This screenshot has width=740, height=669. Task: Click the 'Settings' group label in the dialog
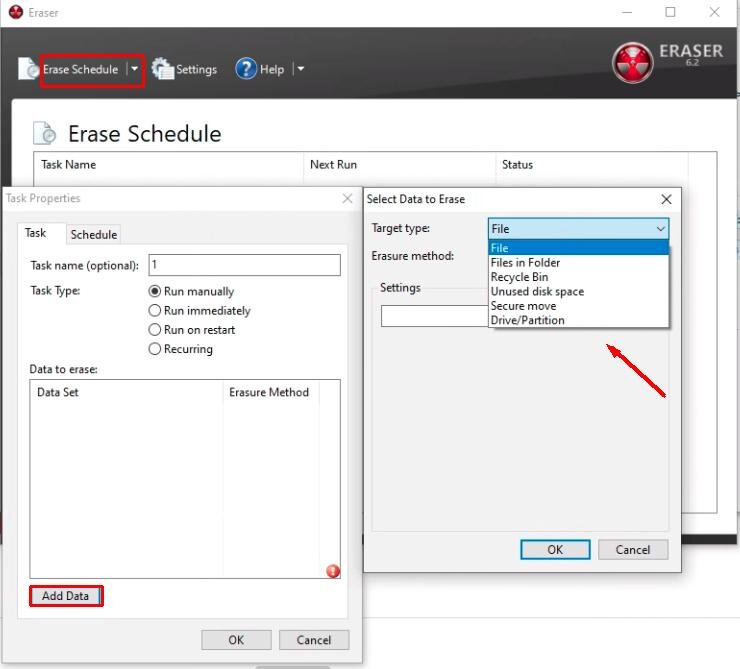[x=400, y=287]
